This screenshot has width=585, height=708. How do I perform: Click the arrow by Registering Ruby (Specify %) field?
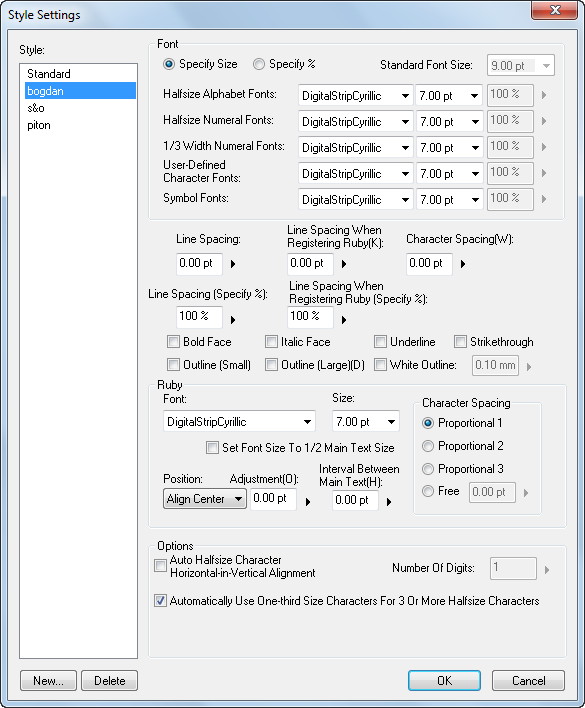click(344, 320)
